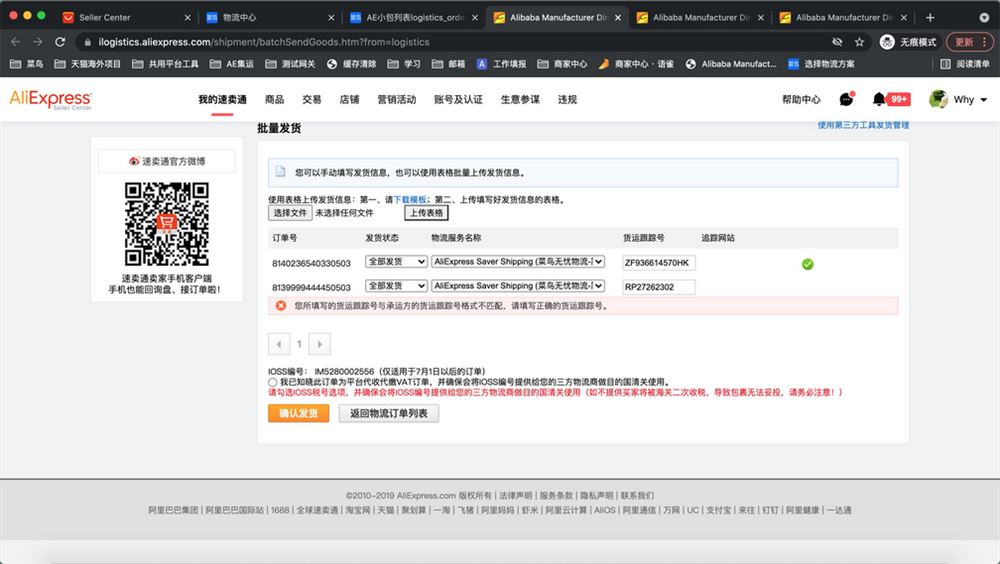Bookmark this page with the star icon
1000x564 pixels.
[859, 42]
